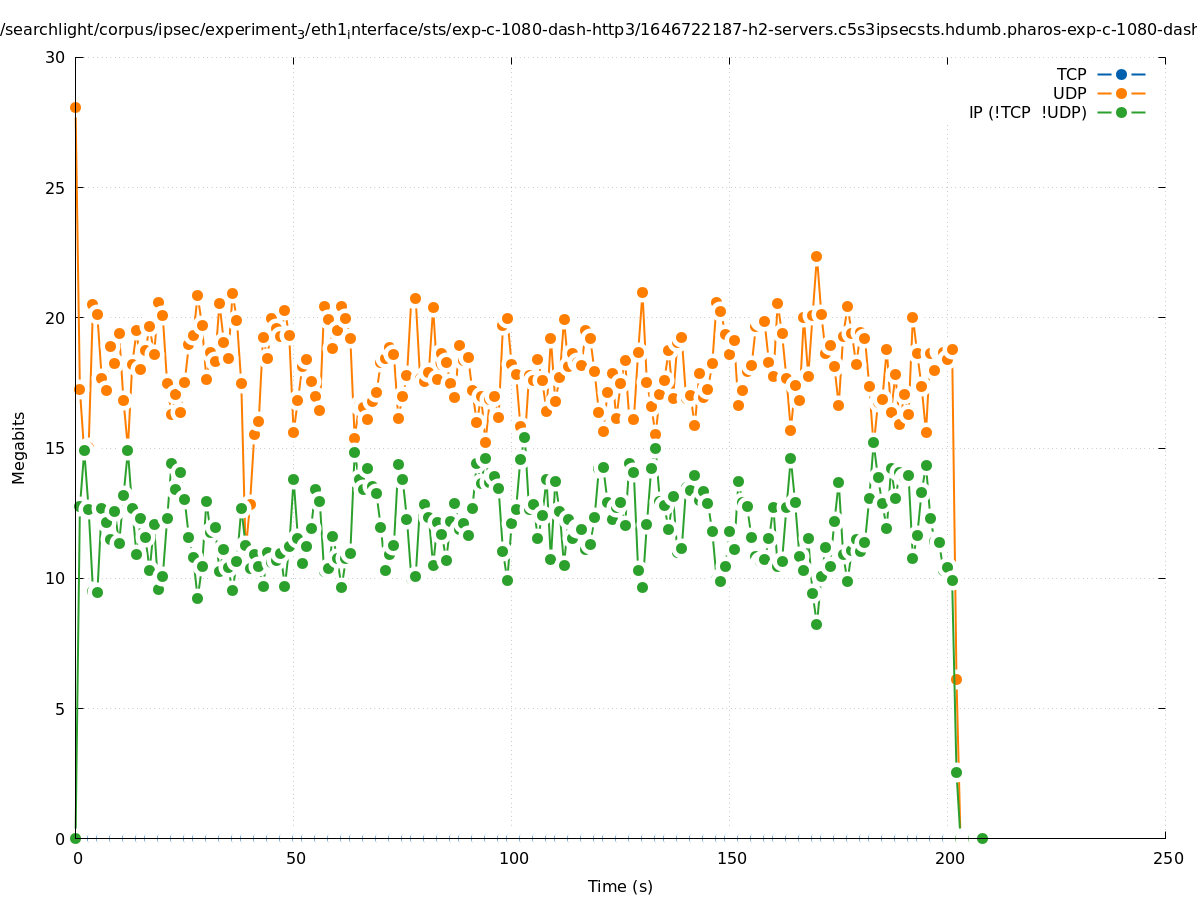
Task: Click the Time (s) x-axis label
Action: point(620,886)
